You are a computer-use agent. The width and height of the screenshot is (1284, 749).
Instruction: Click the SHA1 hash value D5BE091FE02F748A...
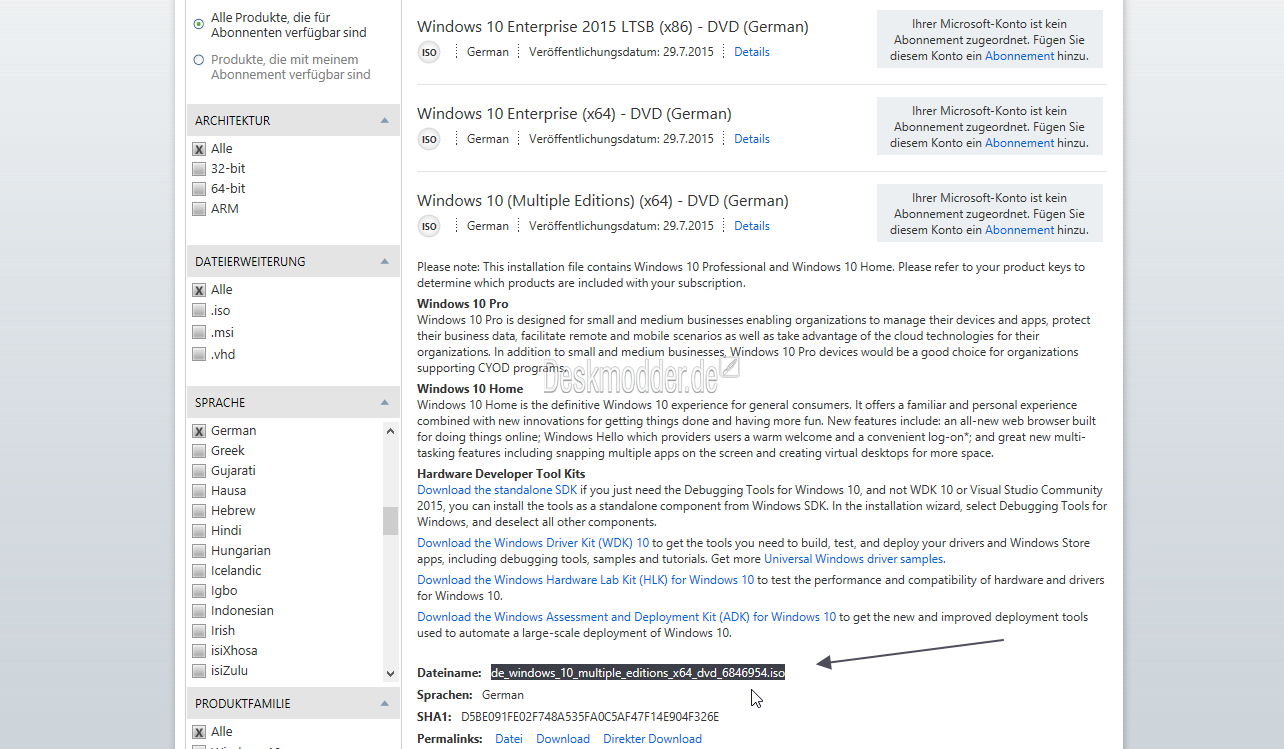(590, 717)
